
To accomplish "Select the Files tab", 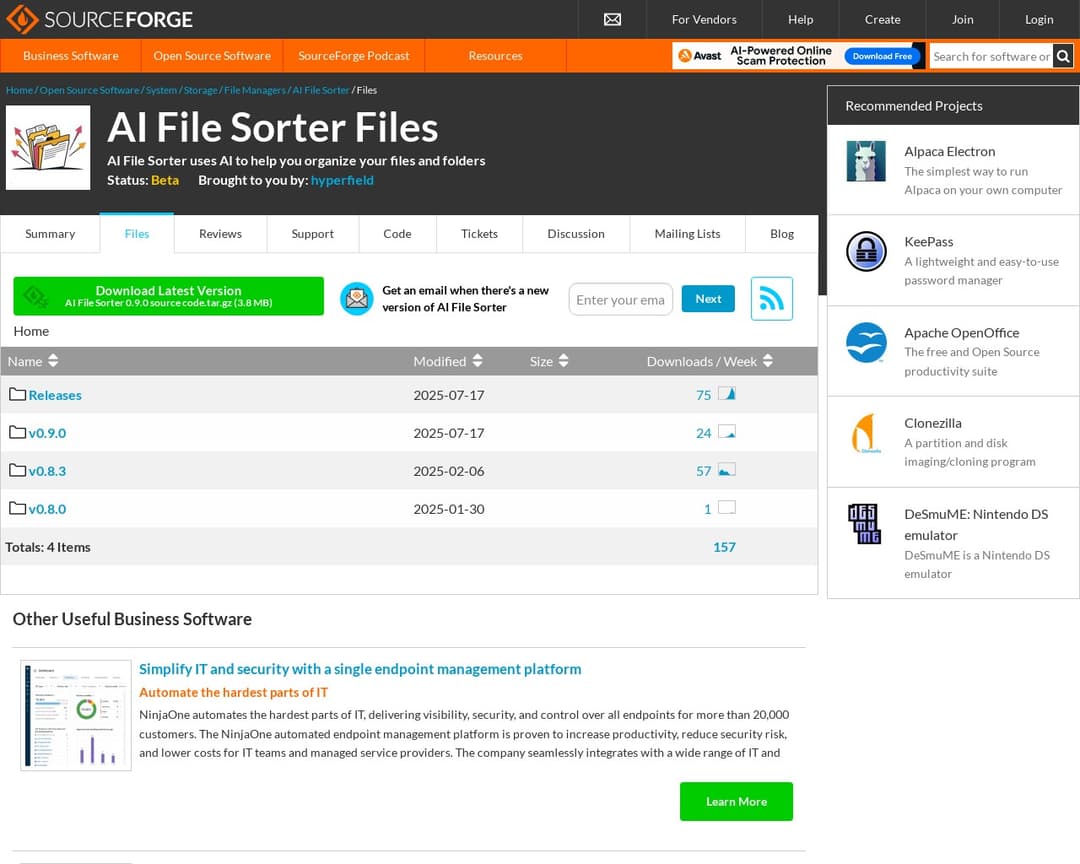I will pyautogui.click(x=137, y=234).
